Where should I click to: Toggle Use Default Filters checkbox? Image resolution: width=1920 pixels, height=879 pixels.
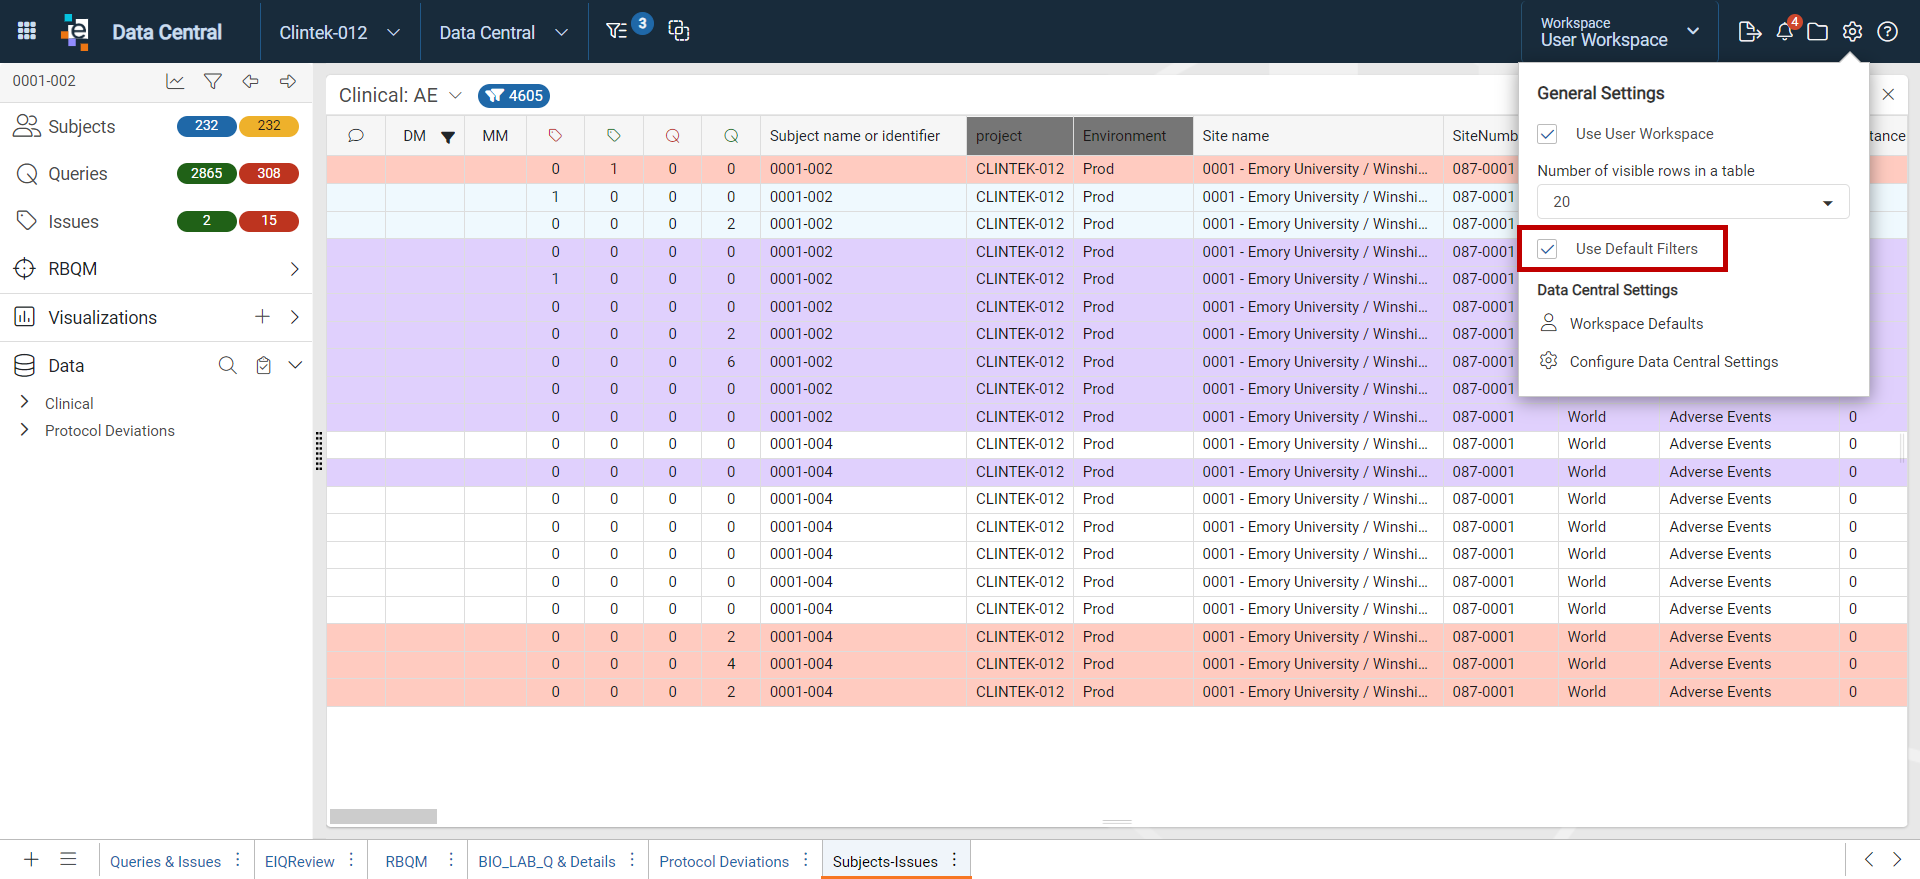pos(1547,249)
